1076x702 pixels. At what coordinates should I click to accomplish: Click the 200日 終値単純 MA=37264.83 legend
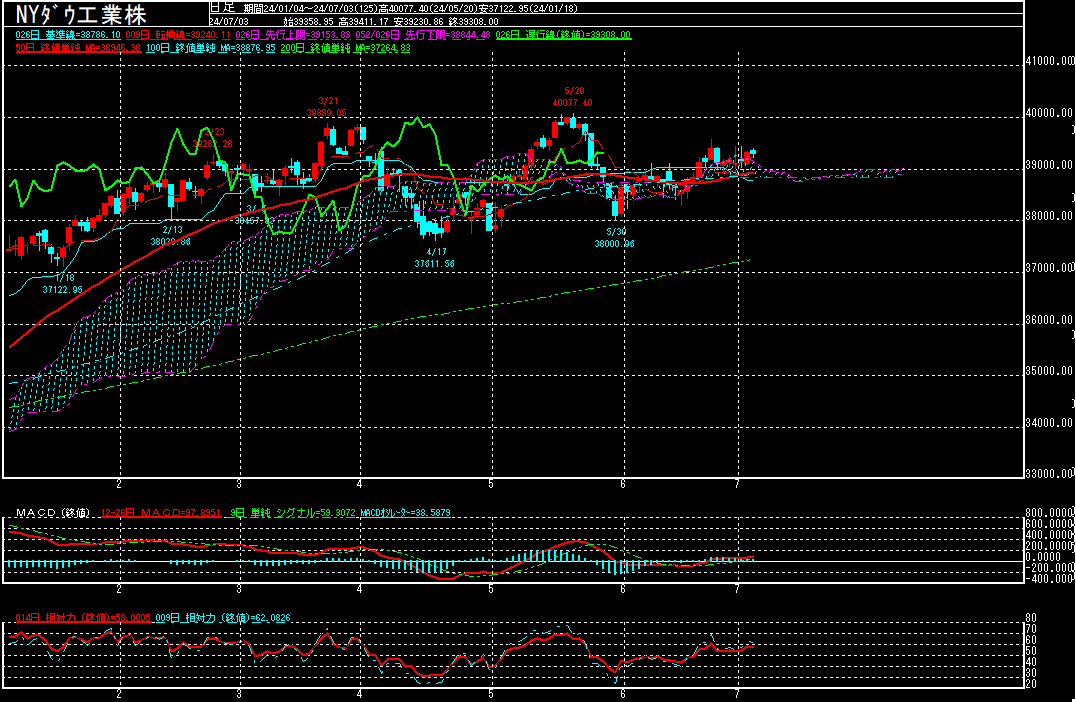[345, 48]
